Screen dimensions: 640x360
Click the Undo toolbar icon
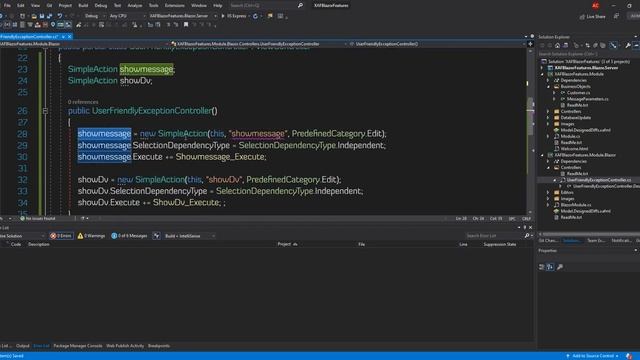(60, 16)
